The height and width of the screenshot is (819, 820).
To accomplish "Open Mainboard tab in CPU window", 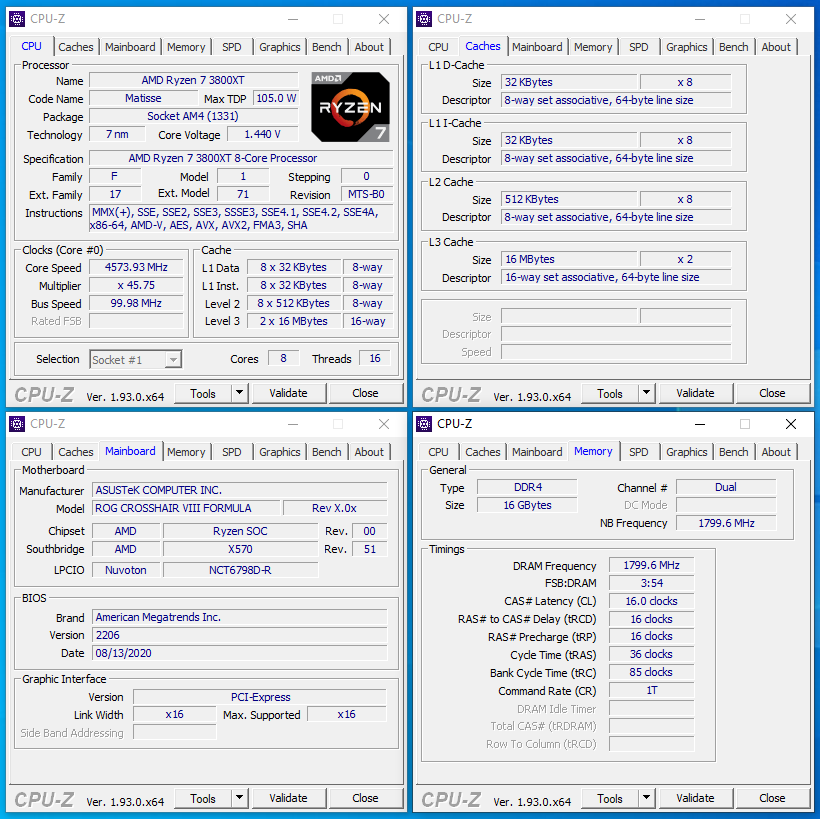I will (x=130, y=47).
